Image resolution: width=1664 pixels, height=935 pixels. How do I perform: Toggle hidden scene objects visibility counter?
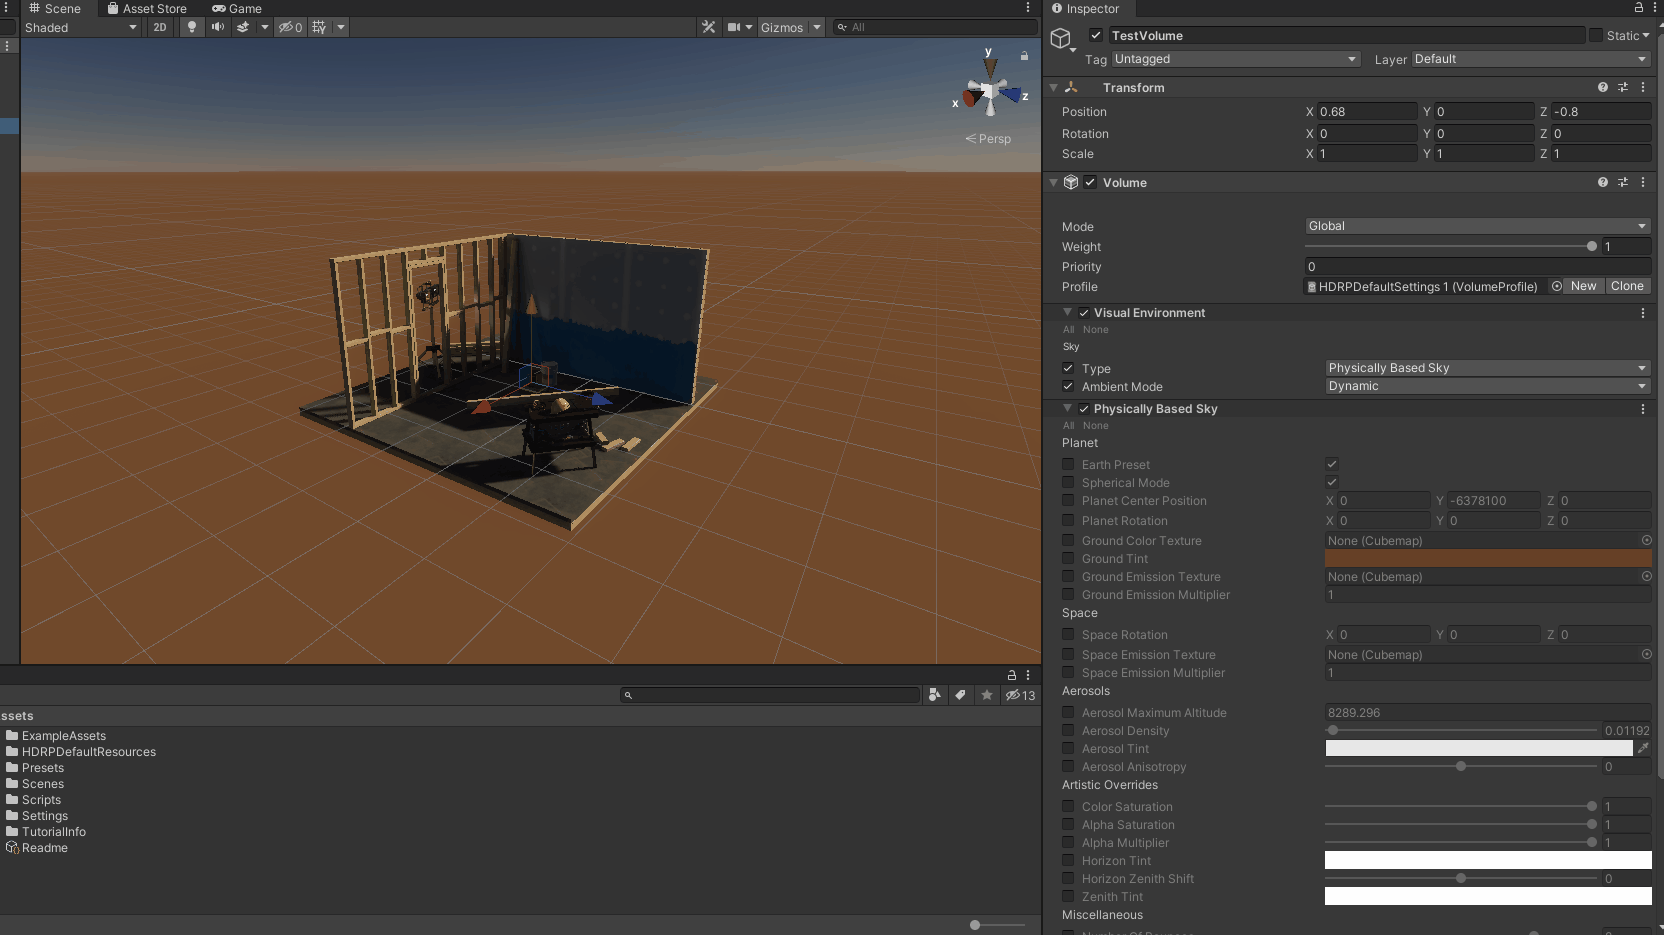click(290, 27)
